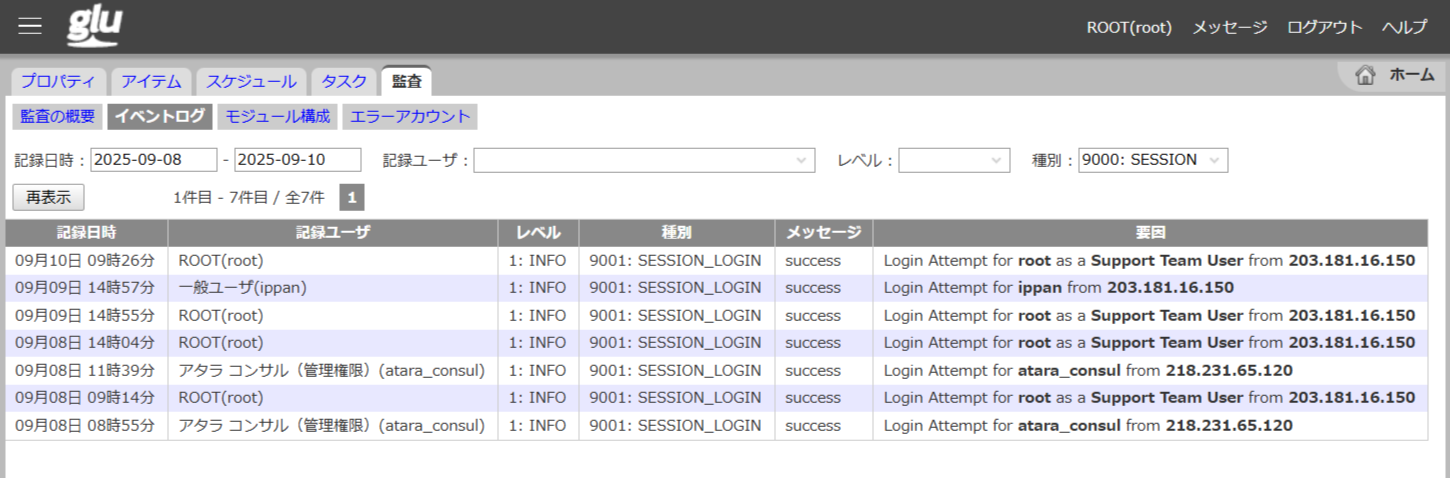The image size is (1450, 478).
Task: Click the 記録日時 column header
Action: (86, 232)
